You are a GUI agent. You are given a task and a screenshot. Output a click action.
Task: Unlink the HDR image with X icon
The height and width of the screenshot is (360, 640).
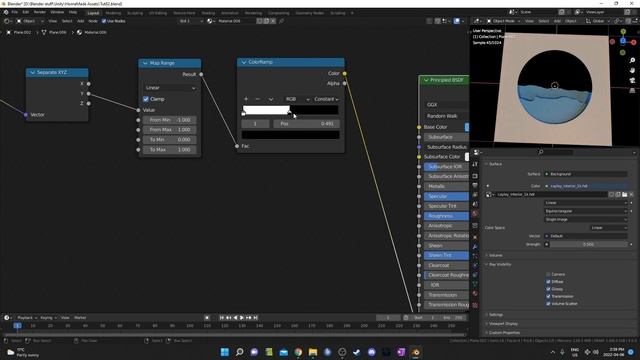(631, 195)
